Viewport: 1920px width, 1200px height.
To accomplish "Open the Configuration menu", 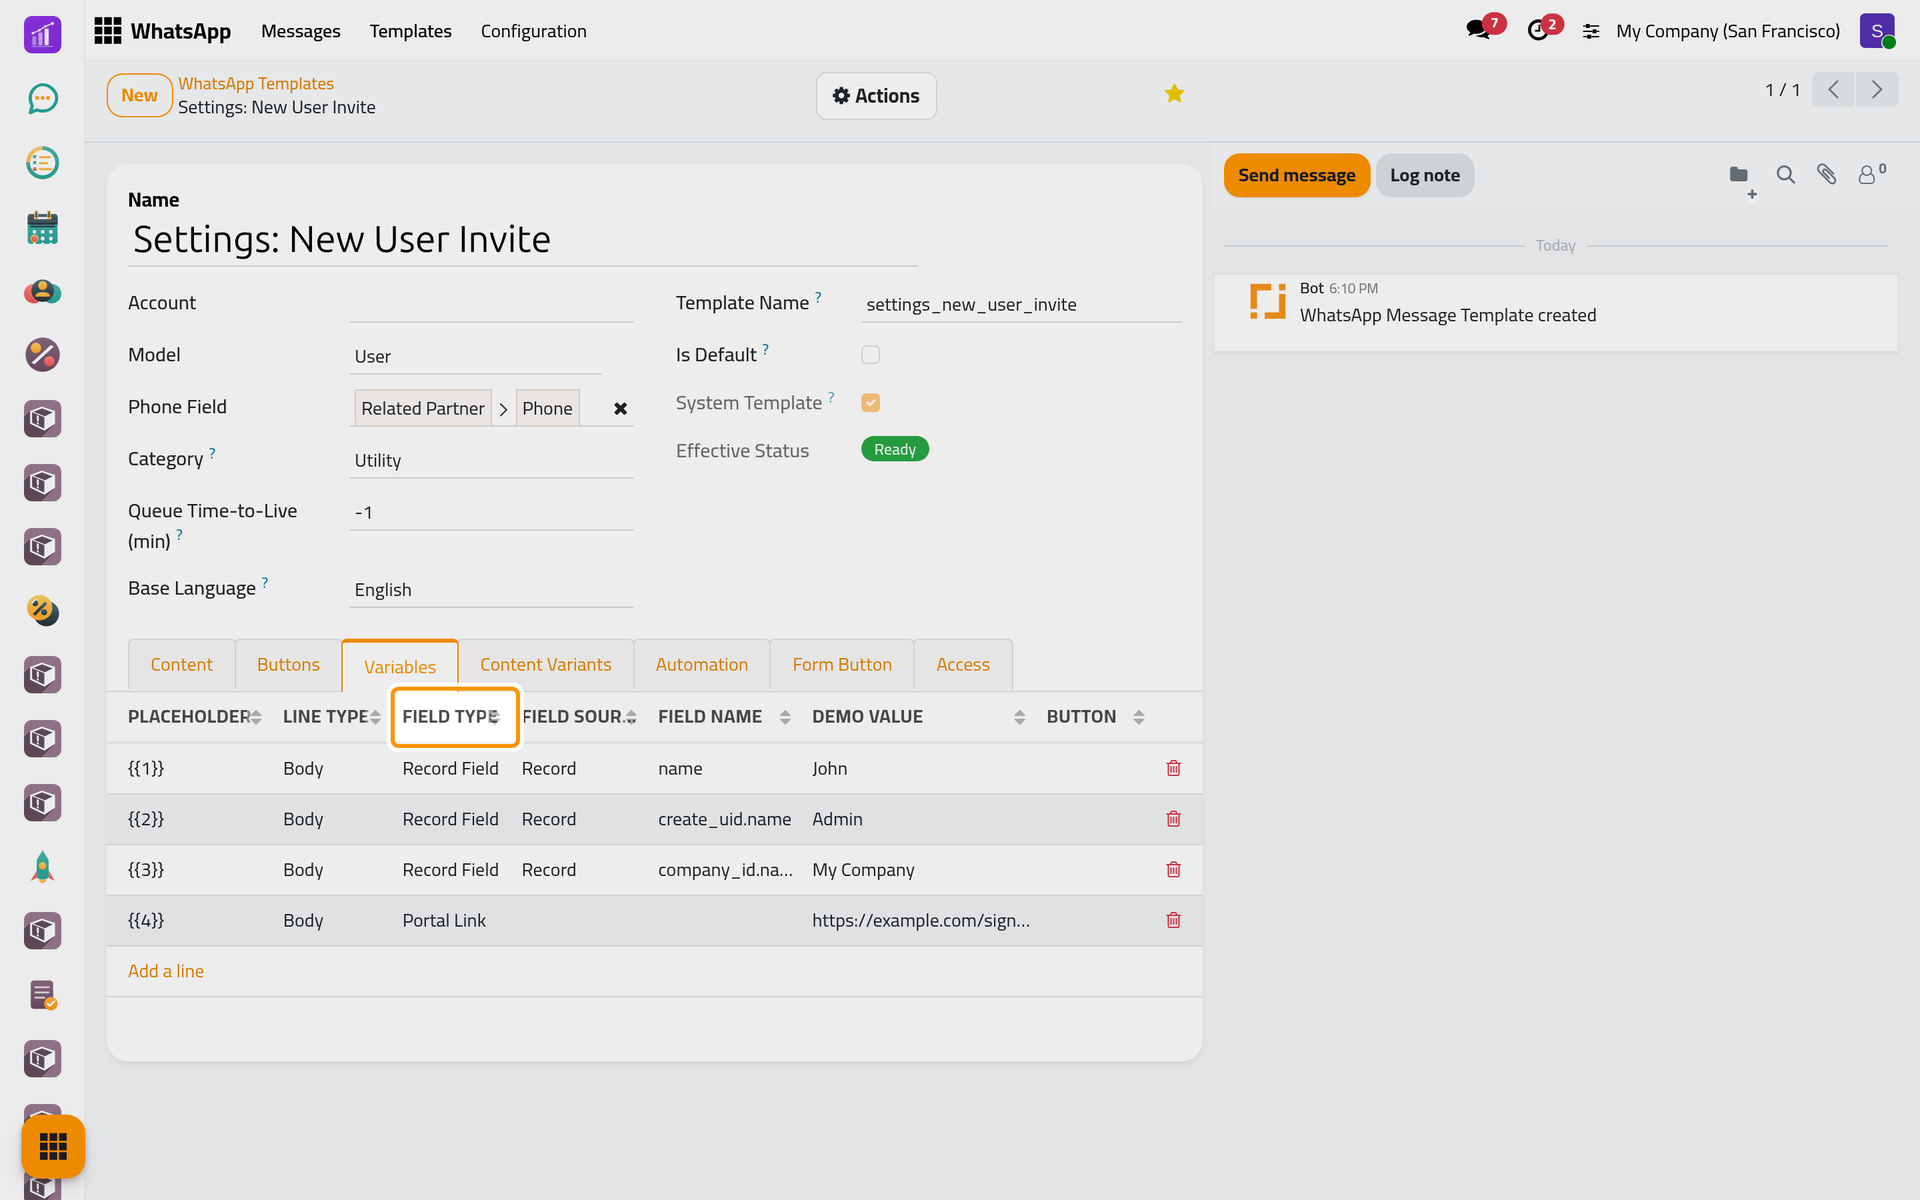I will (533, 31).
